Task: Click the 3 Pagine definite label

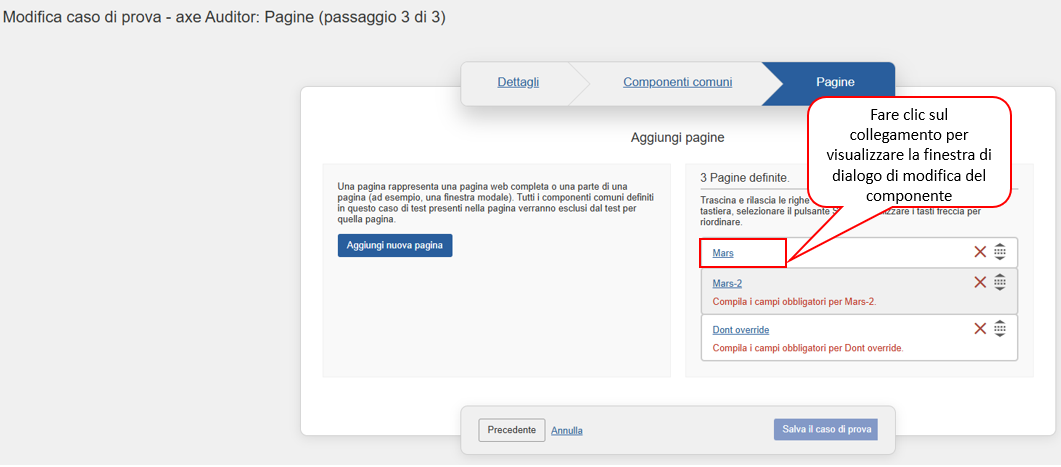Action: (744, 178)
